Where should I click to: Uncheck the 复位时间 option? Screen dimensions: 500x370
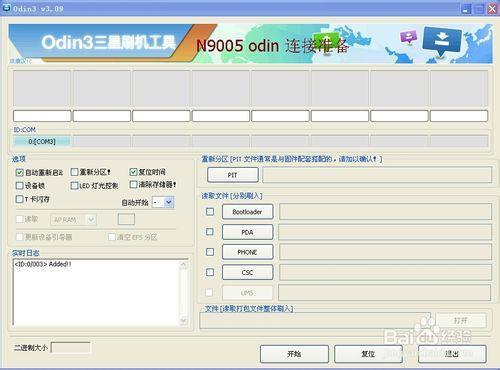click(x=133, y=172)
